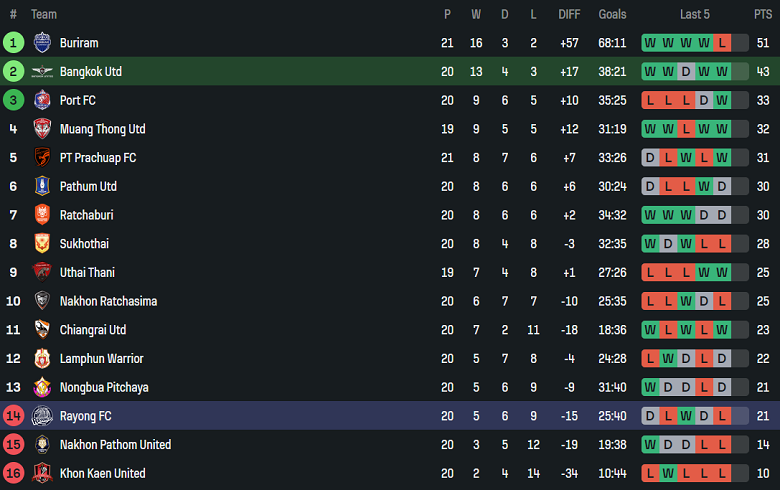Click the Uthai Thani team crest
The width and height of the screenshot is (780, 490).
42,272
